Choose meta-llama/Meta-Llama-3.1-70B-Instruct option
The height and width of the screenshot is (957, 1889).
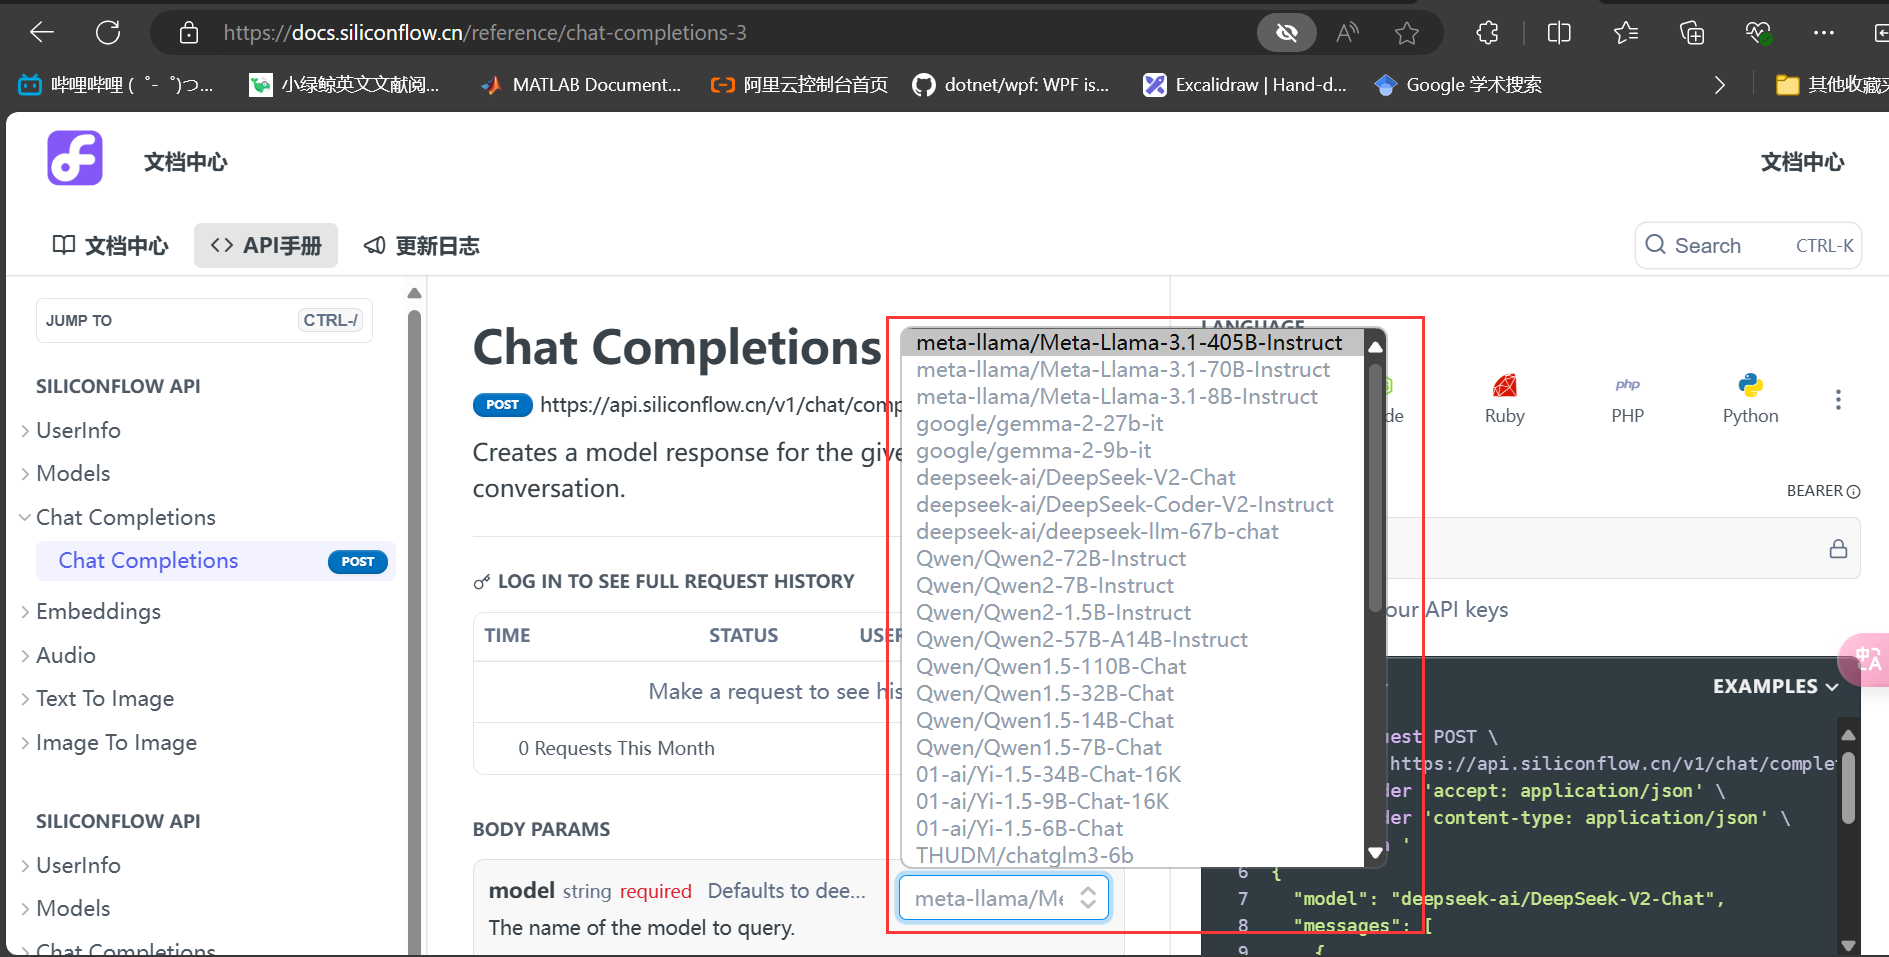1123,370
